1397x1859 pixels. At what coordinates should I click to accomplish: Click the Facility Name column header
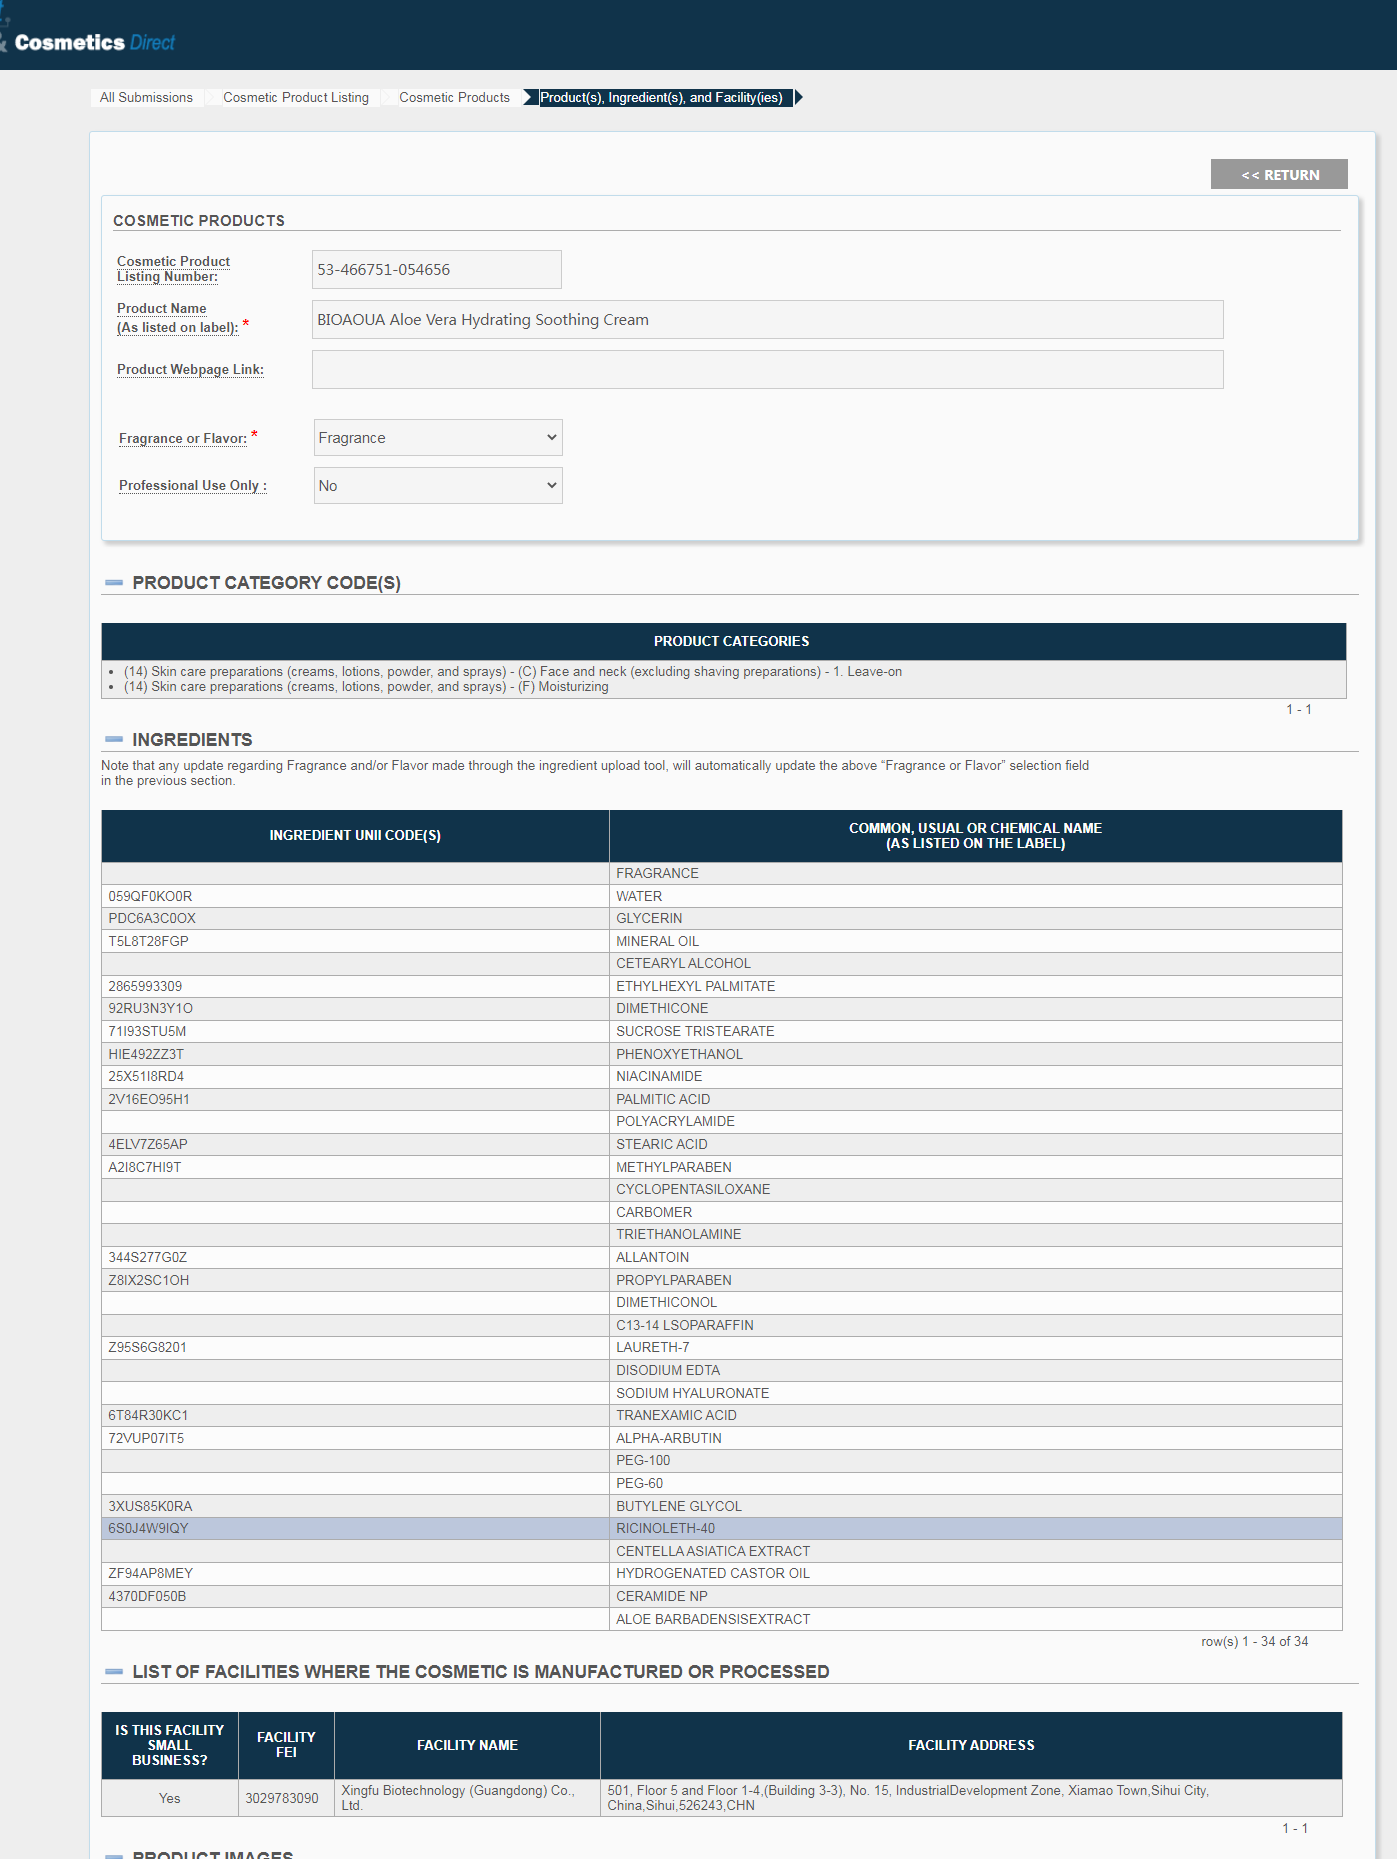click(467, 1744)
